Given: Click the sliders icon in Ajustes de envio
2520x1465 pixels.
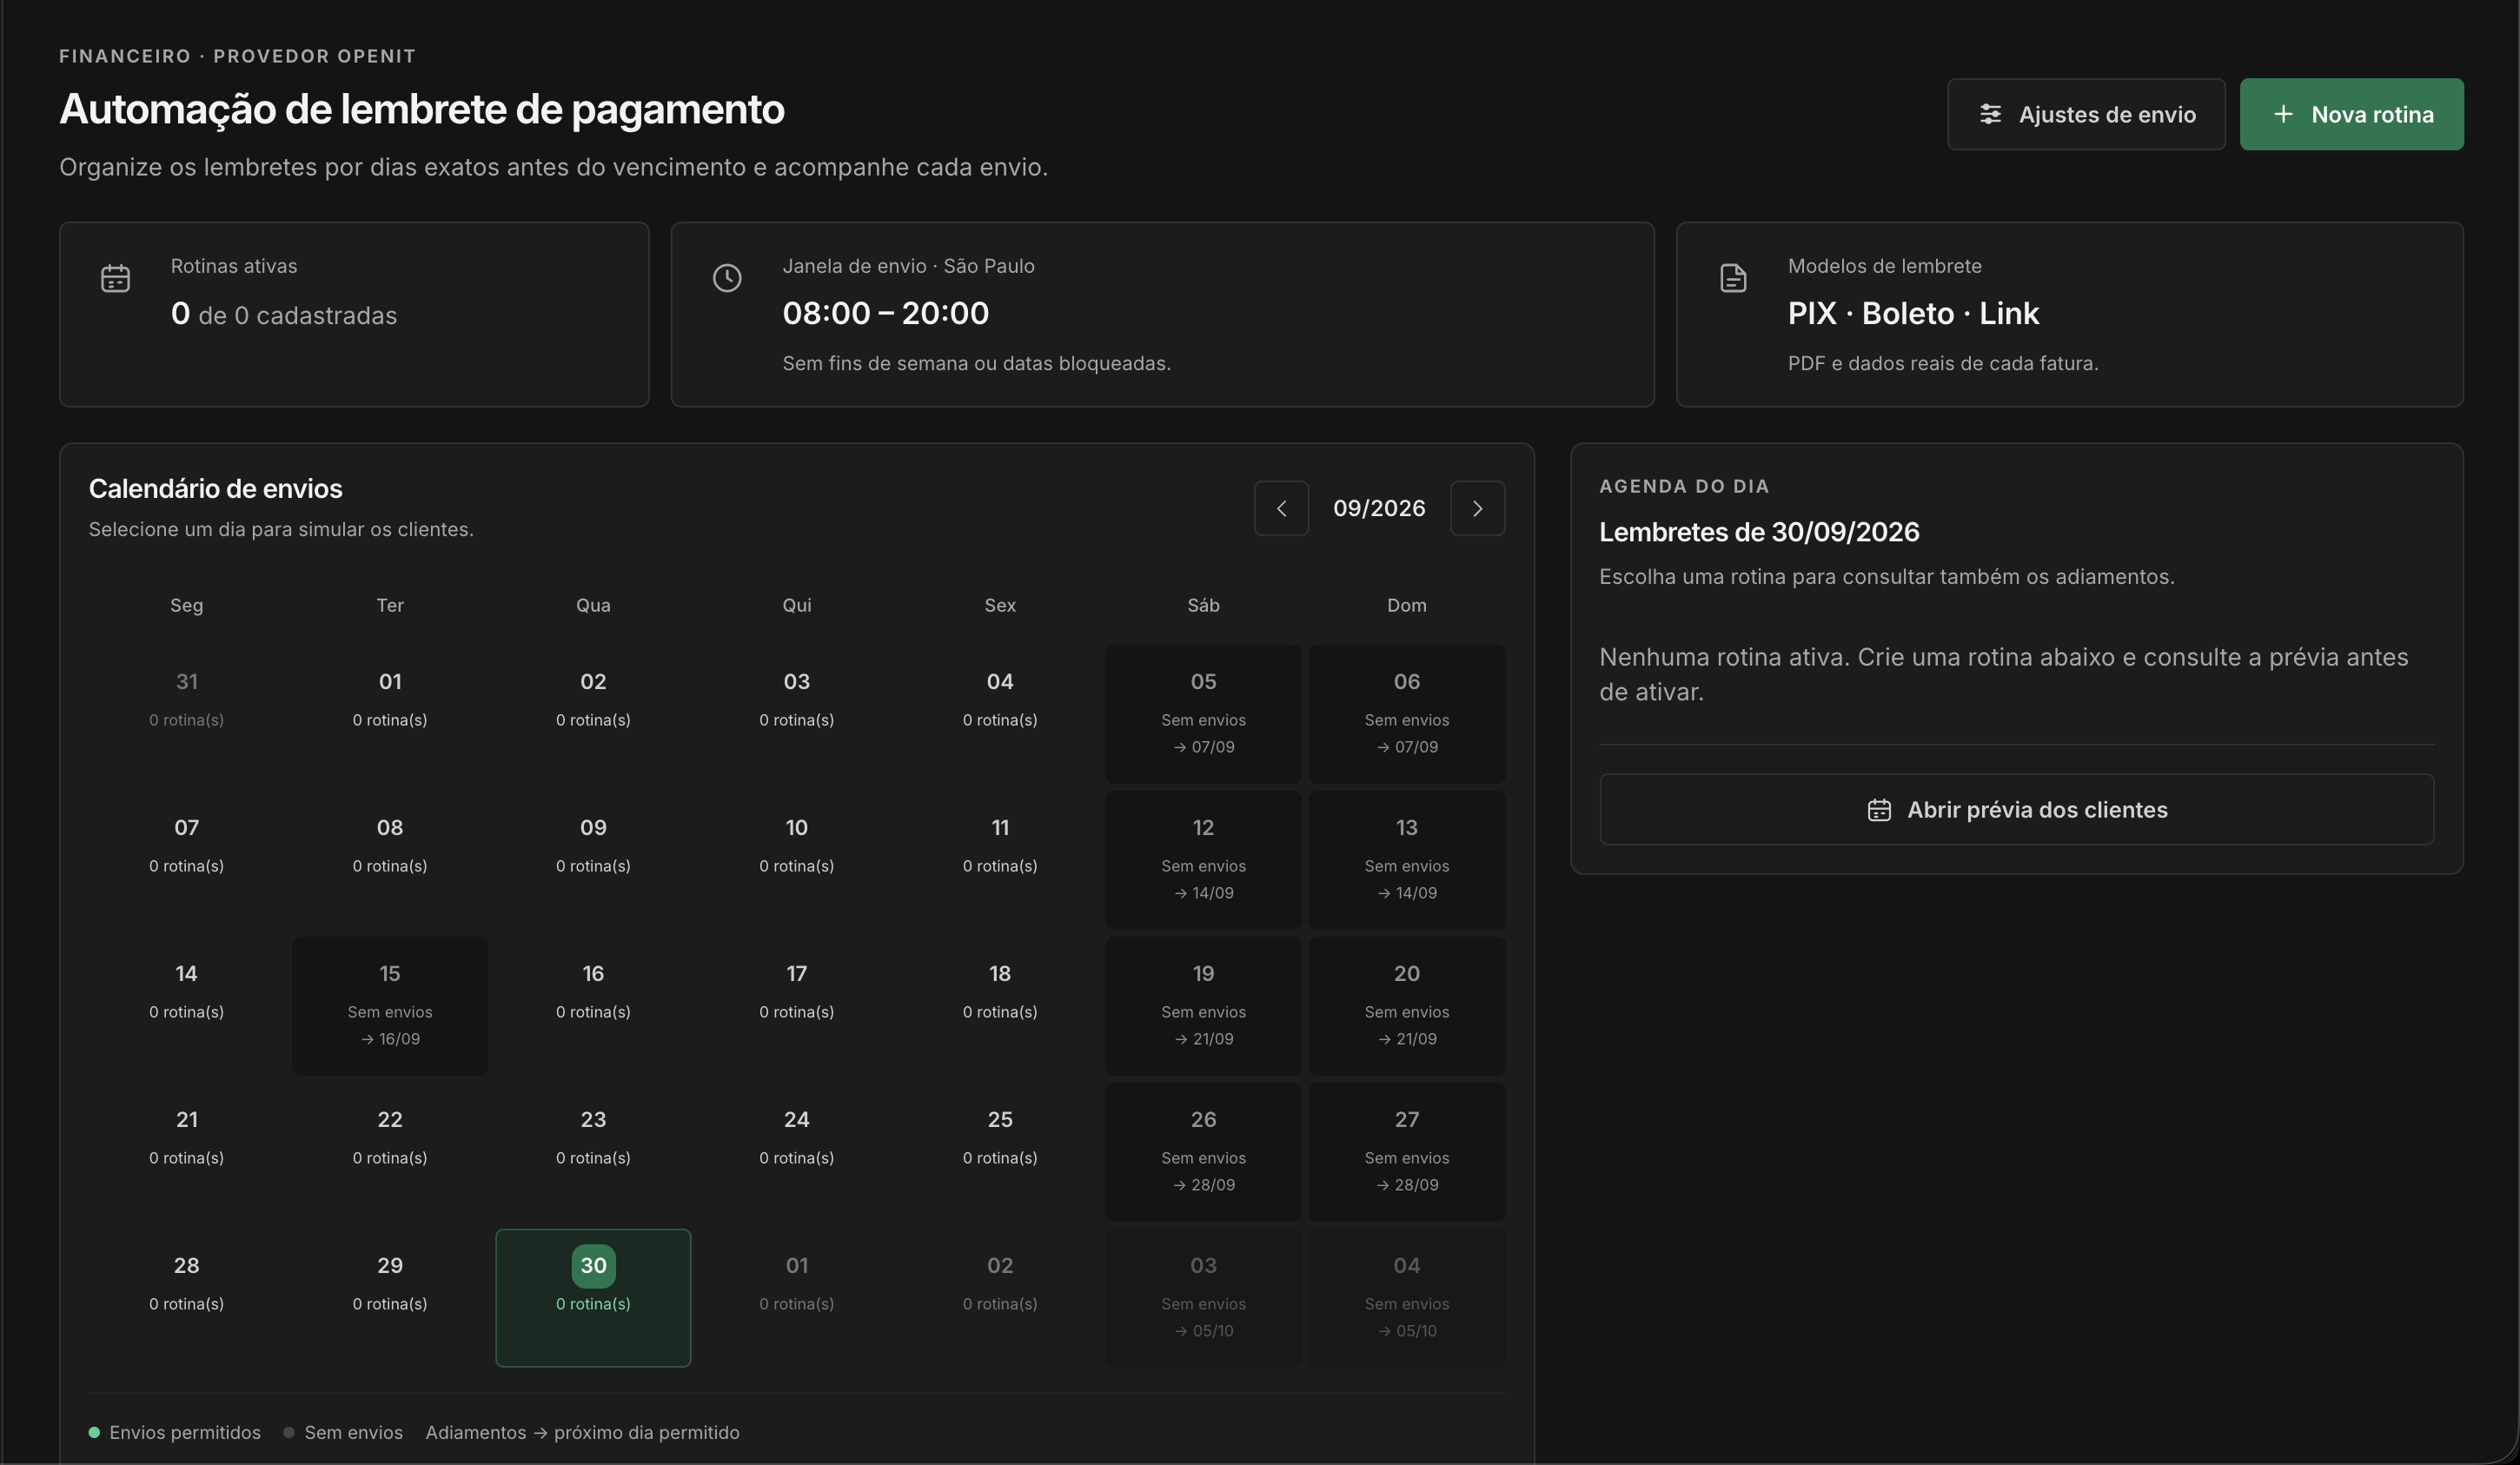Looking at the screenshot, I should click(x=1990, y=114).
